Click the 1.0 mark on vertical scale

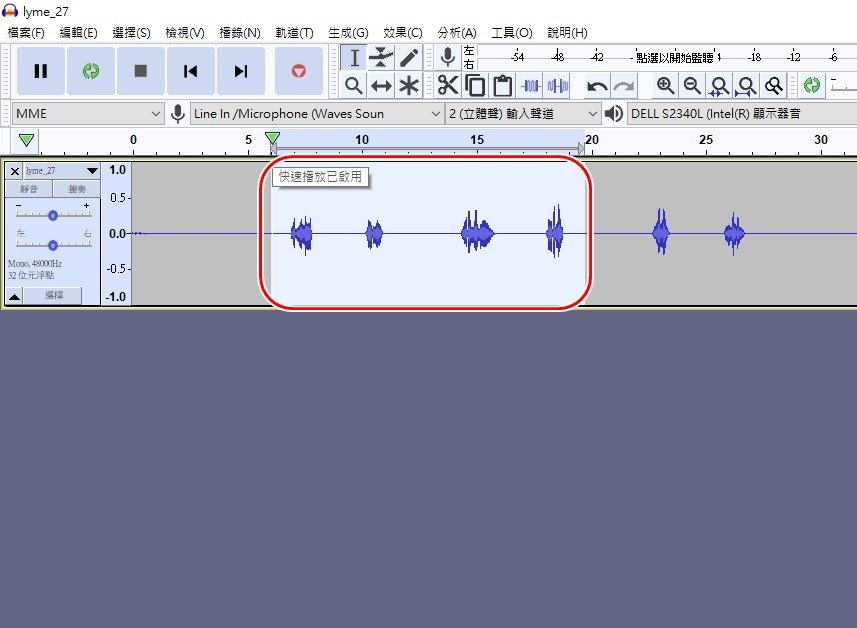coord(118,170)
